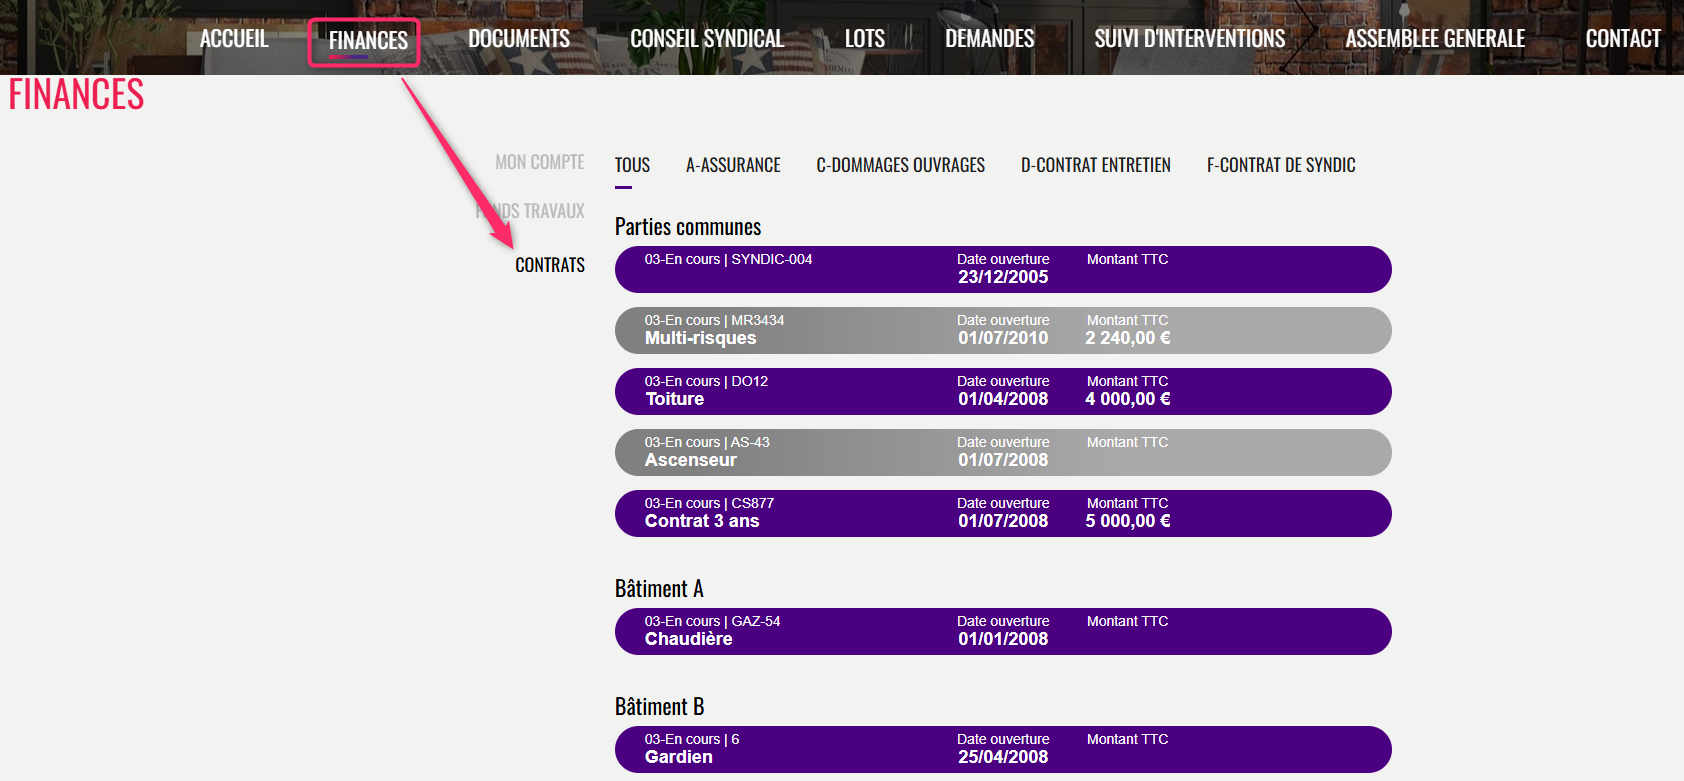Select the F-Contrat de Syndic tab
The width and height of the screenshot is (1684, 781).
pos(1280,165)
